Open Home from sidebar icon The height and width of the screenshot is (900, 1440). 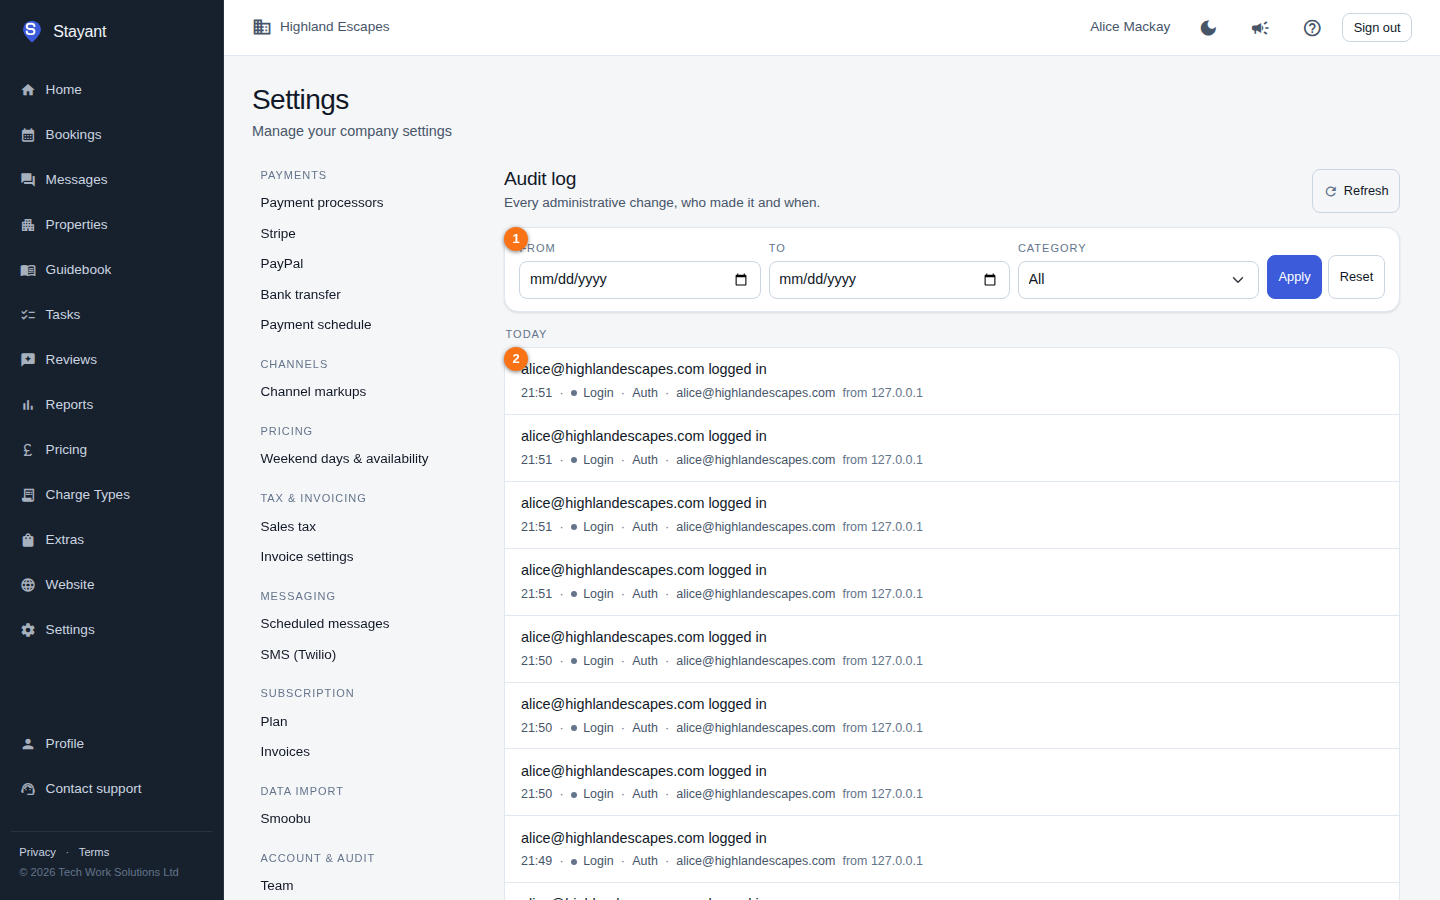pos(28,90)
